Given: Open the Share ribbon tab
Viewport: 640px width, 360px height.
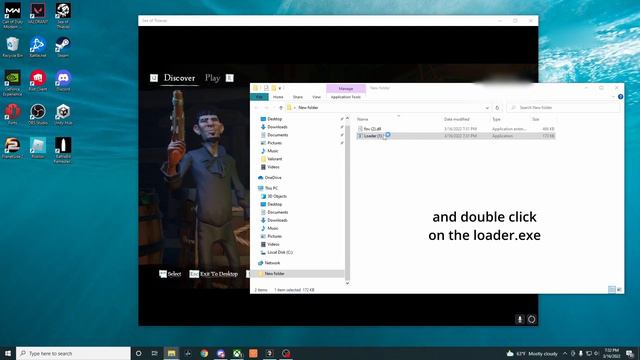Looking at the screenshot, I should [298, 97].
